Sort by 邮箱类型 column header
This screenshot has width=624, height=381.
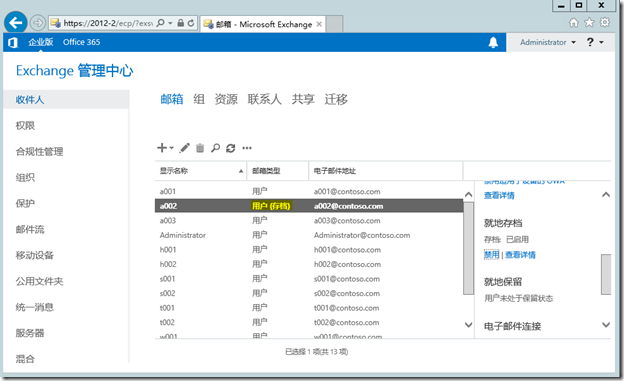click(278, 171)
